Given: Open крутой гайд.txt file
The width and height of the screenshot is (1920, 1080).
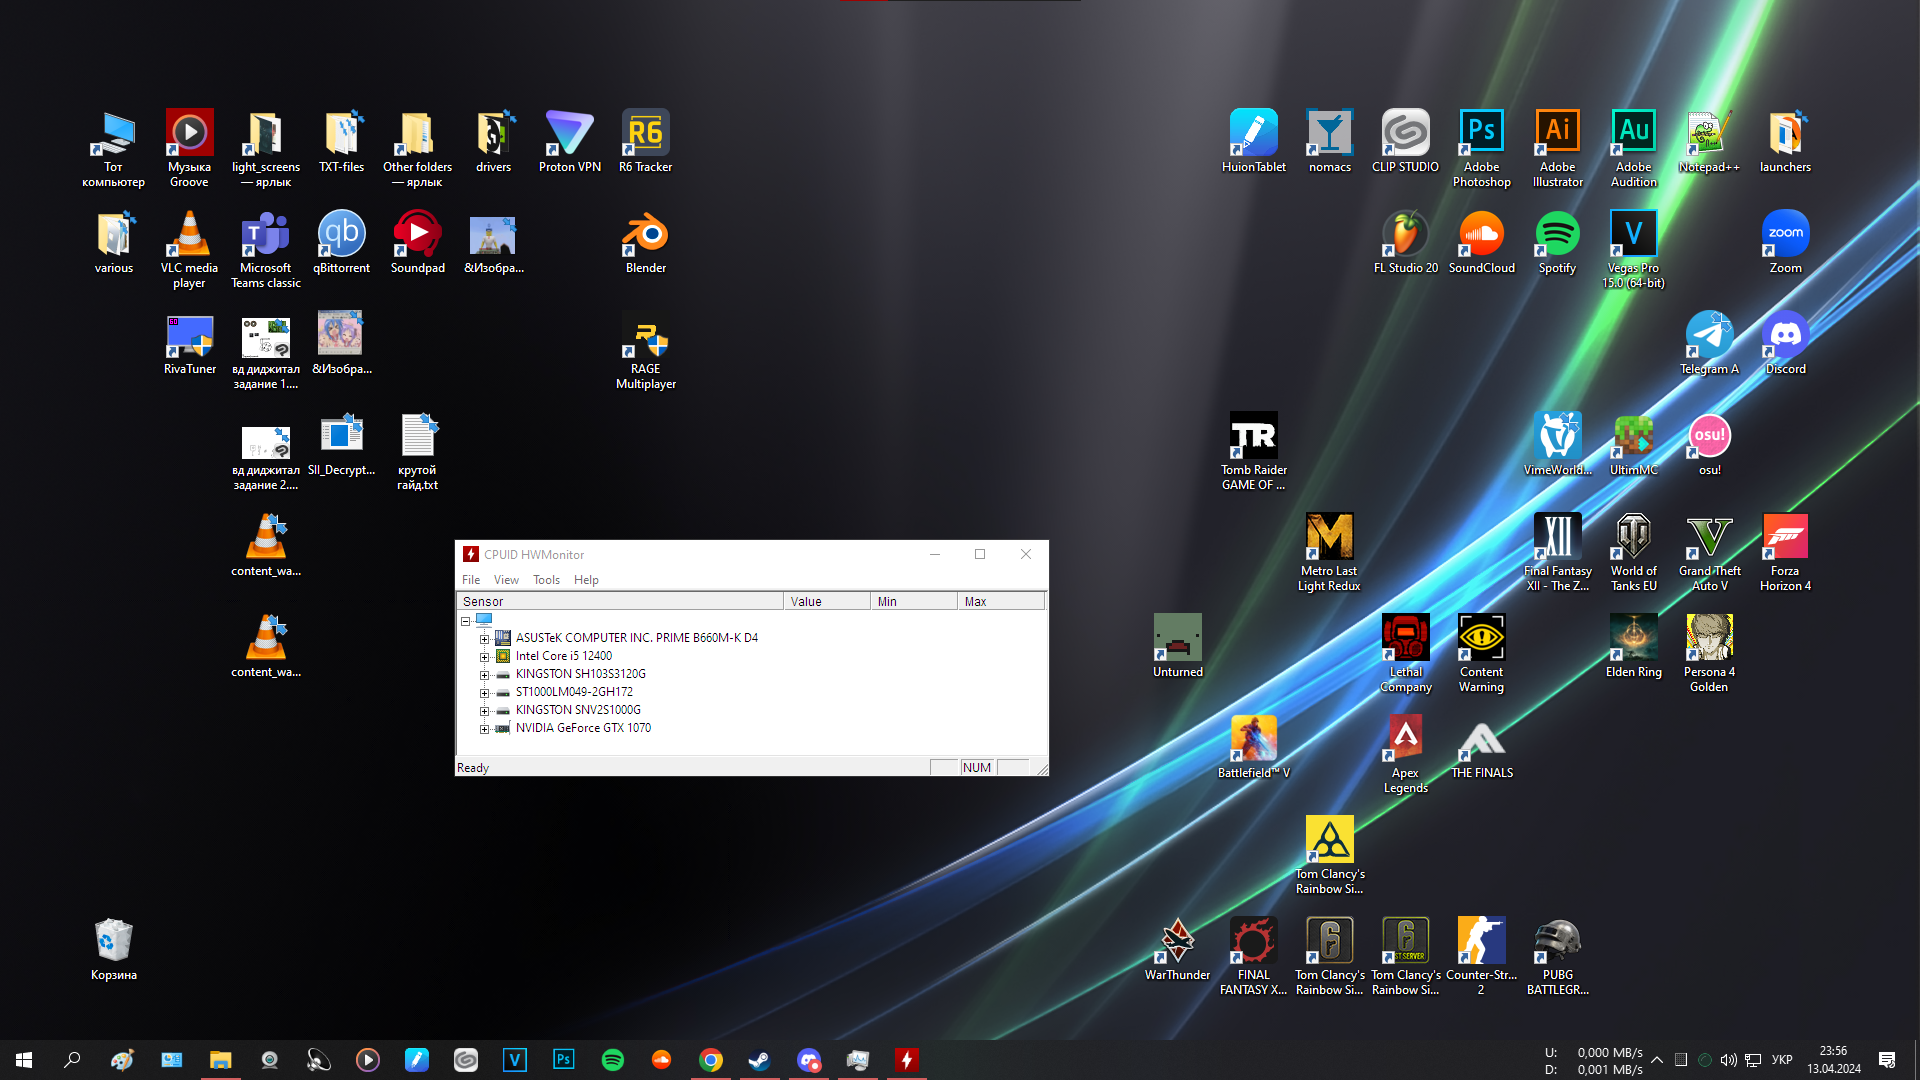Looking at the screenshot, I should coord(417,451).
